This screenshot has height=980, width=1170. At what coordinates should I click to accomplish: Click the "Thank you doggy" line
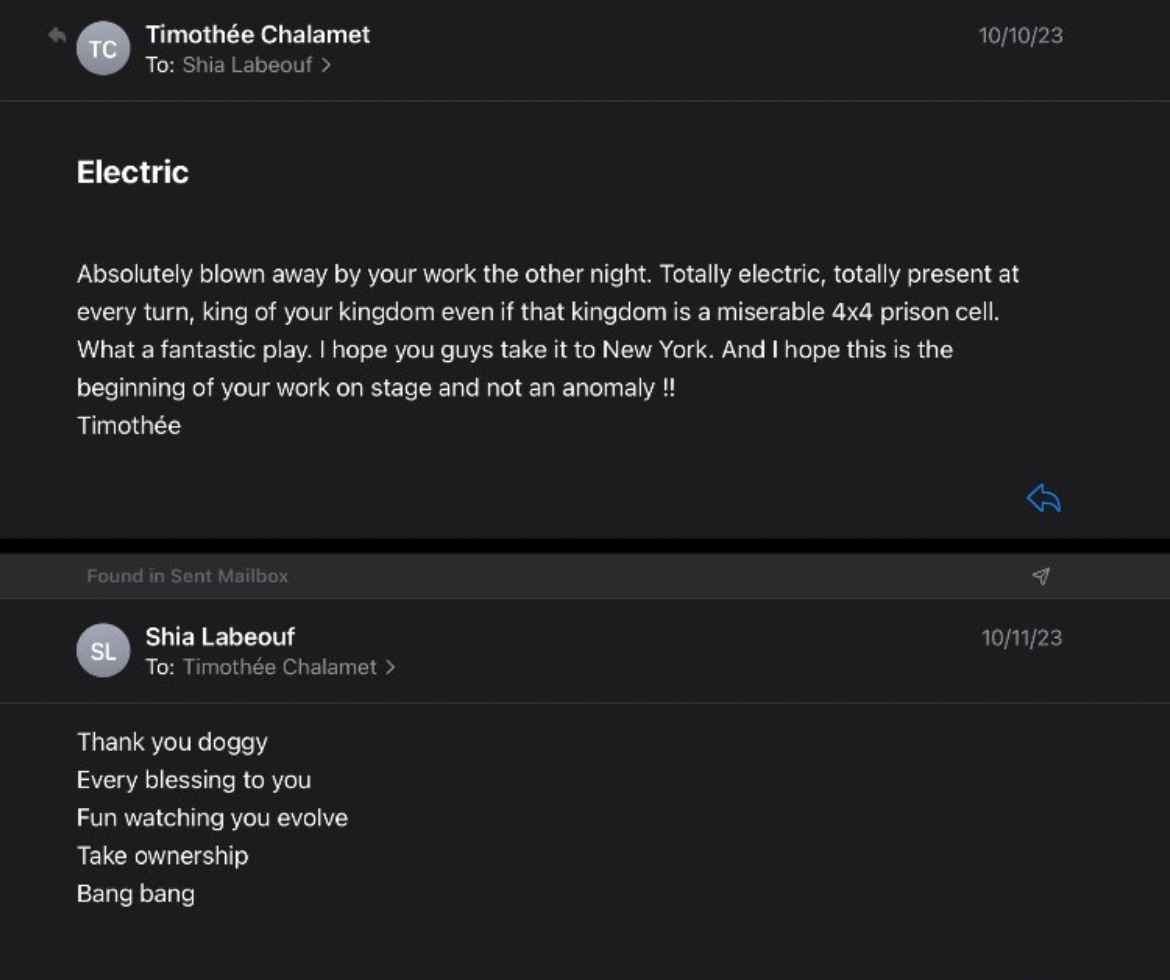click(172, 742)
